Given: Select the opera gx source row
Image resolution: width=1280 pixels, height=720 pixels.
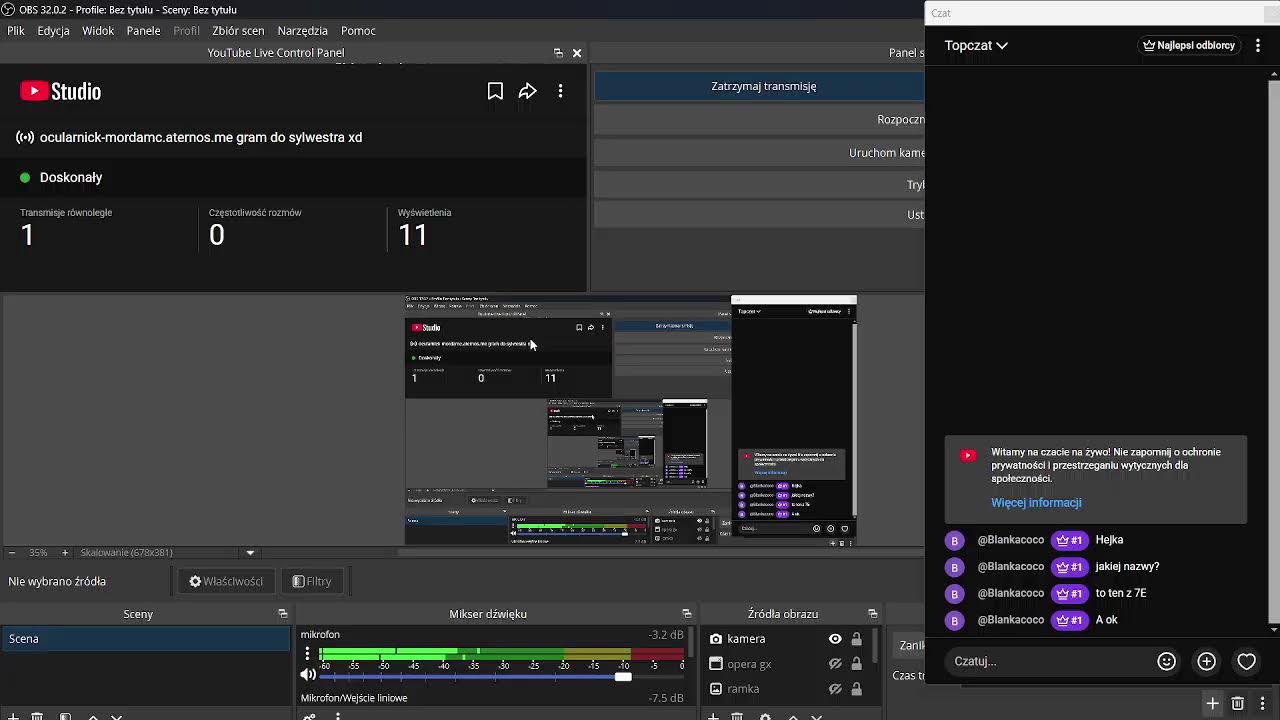Looking at the screenshot, I should [785, 664].
